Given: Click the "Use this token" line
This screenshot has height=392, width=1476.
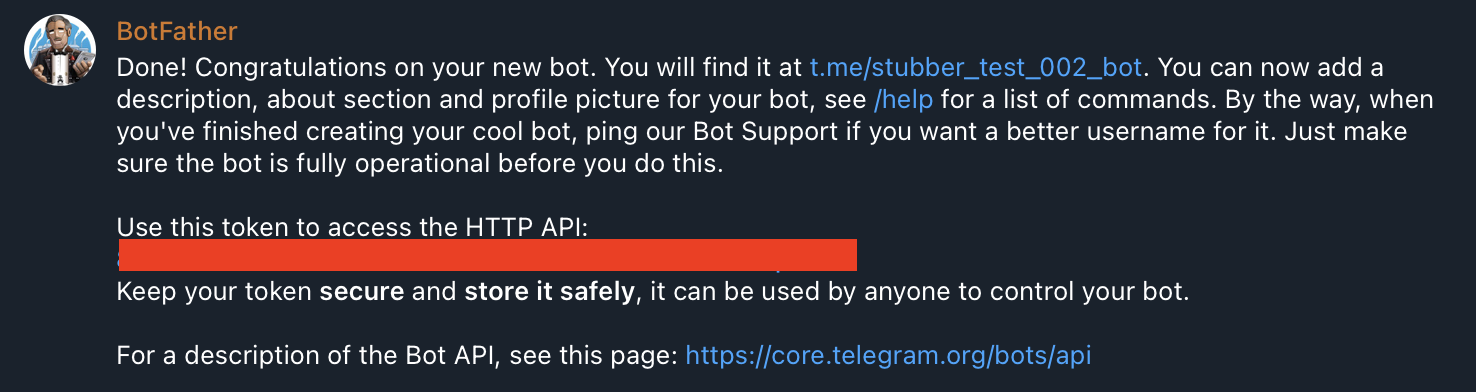Looking at the screenshot, I should [352, 227].
